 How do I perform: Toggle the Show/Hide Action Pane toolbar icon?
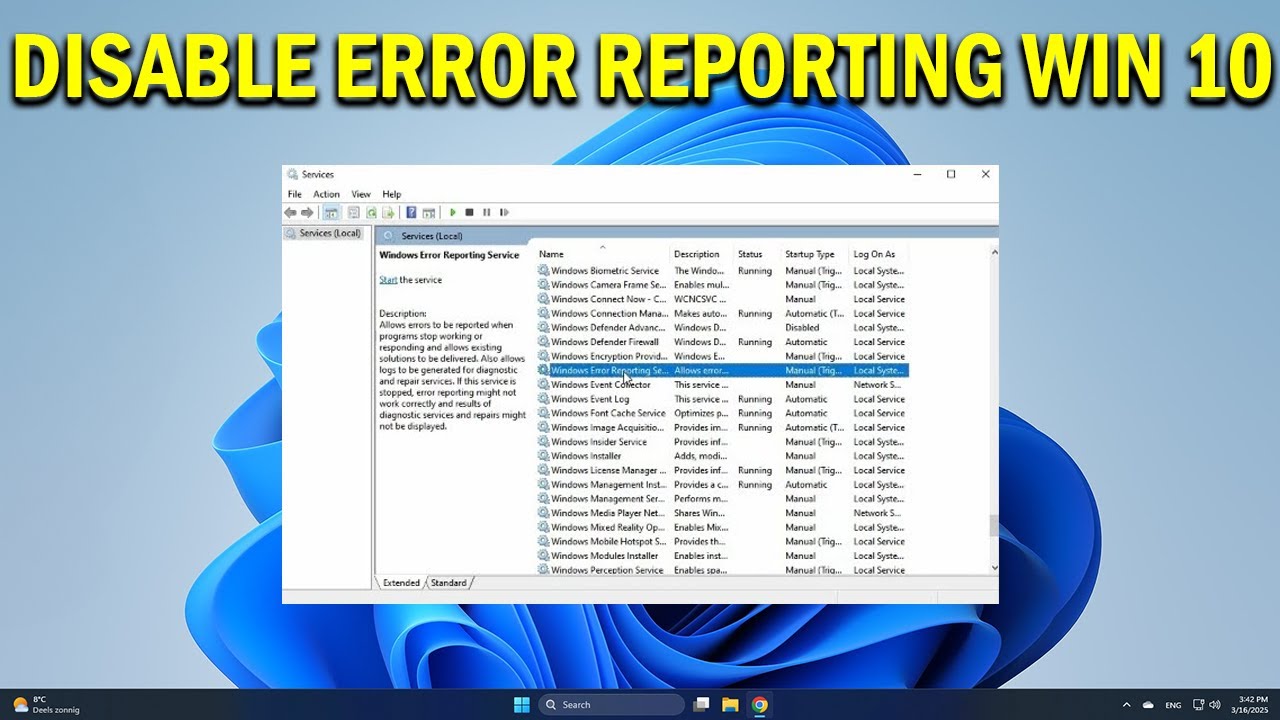[x=429, y=212]
